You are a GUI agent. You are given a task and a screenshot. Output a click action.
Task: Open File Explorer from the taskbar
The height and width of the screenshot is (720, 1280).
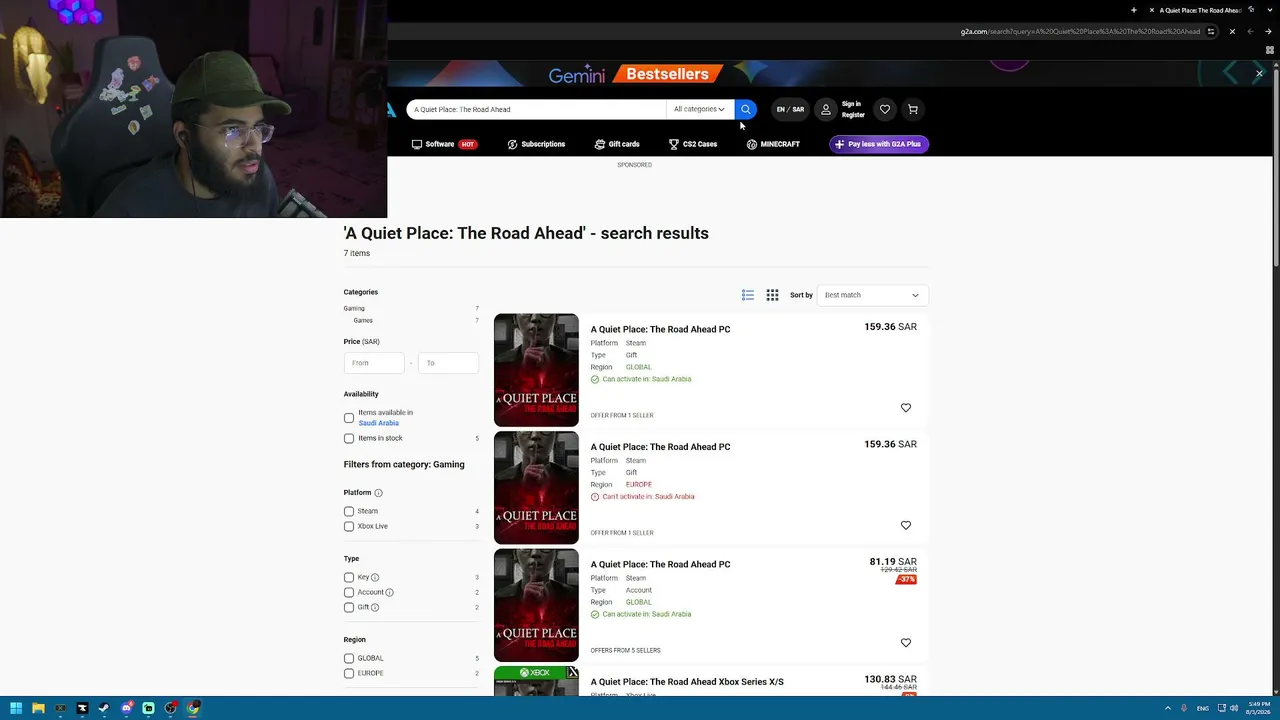pos(38,709)
